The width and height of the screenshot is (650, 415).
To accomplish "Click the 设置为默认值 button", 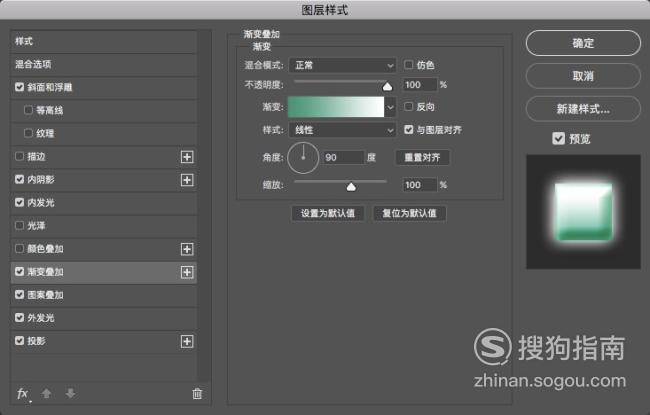I will coord(327,214).
